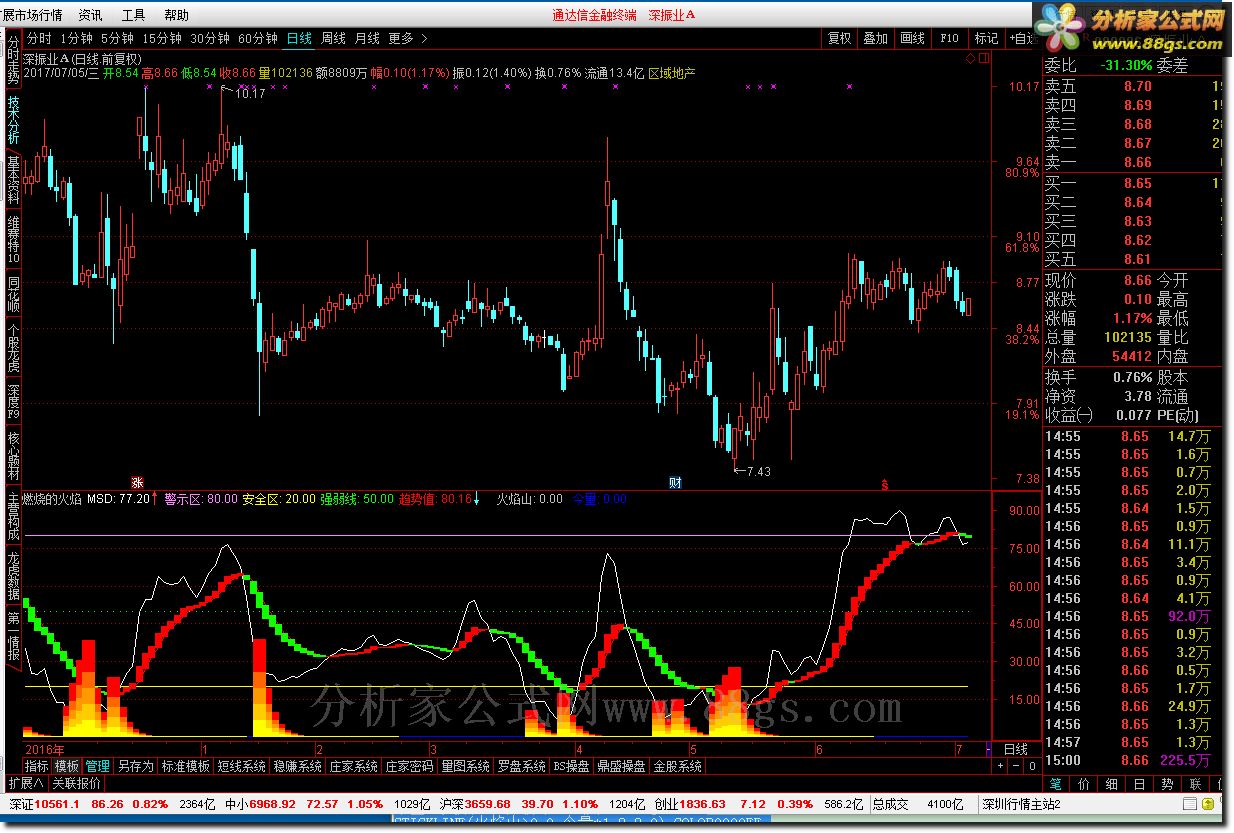Click the 0 reset icon by time axis
The image size is (1234, 833).
1032,766
